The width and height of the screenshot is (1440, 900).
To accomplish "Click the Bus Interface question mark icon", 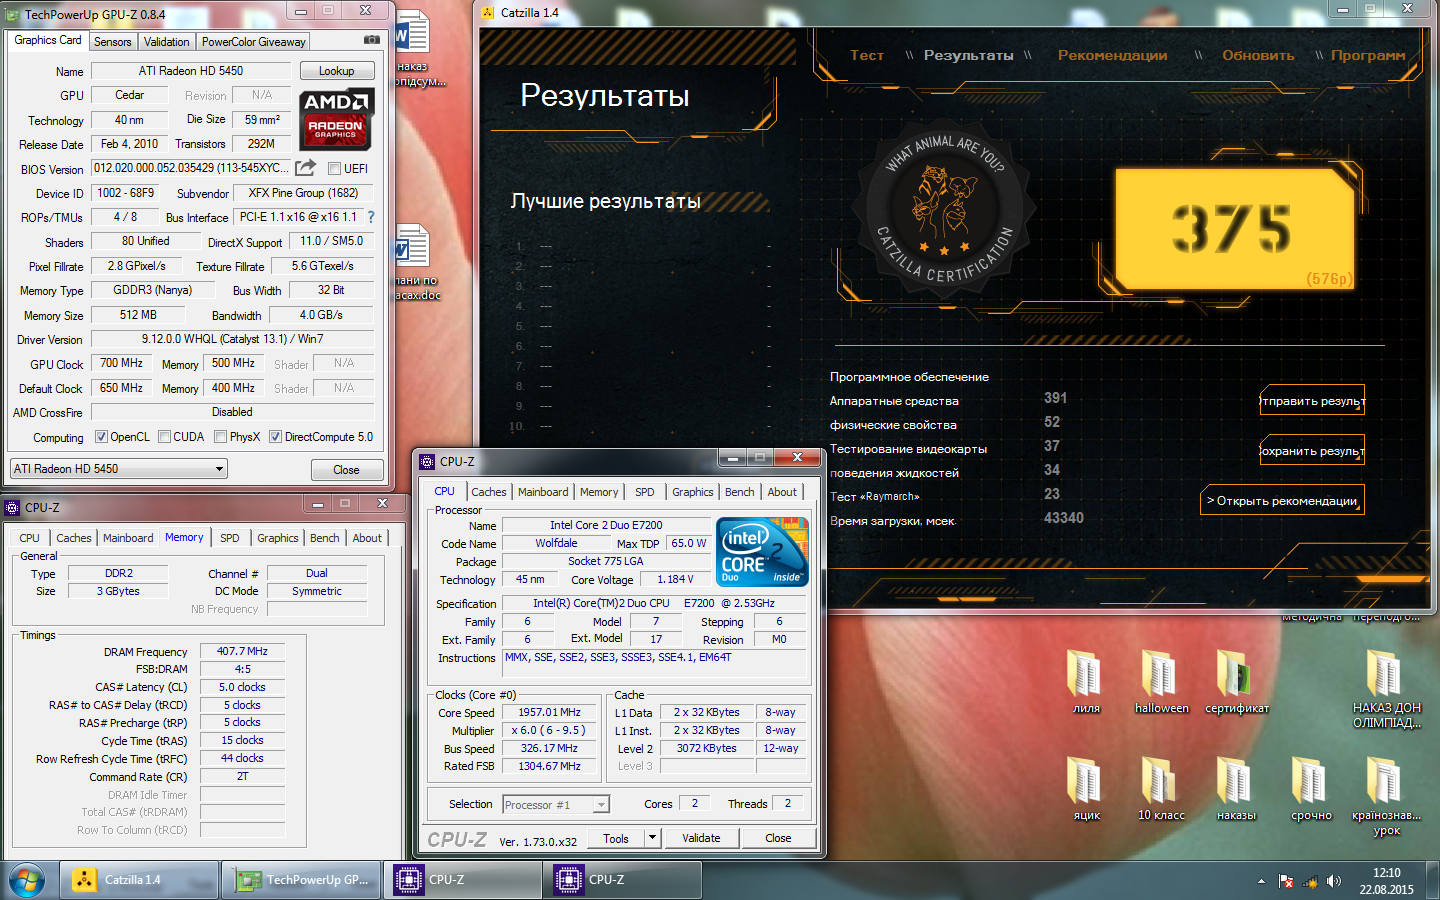I will tap(371, 217).
